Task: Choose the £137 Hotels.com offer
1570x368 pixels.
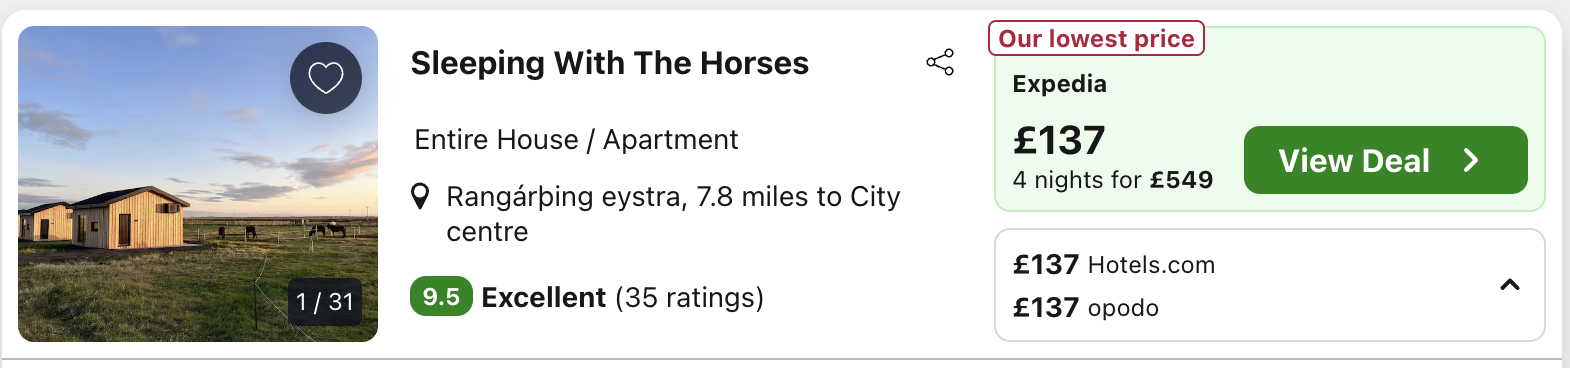Action: (1114, 265)
